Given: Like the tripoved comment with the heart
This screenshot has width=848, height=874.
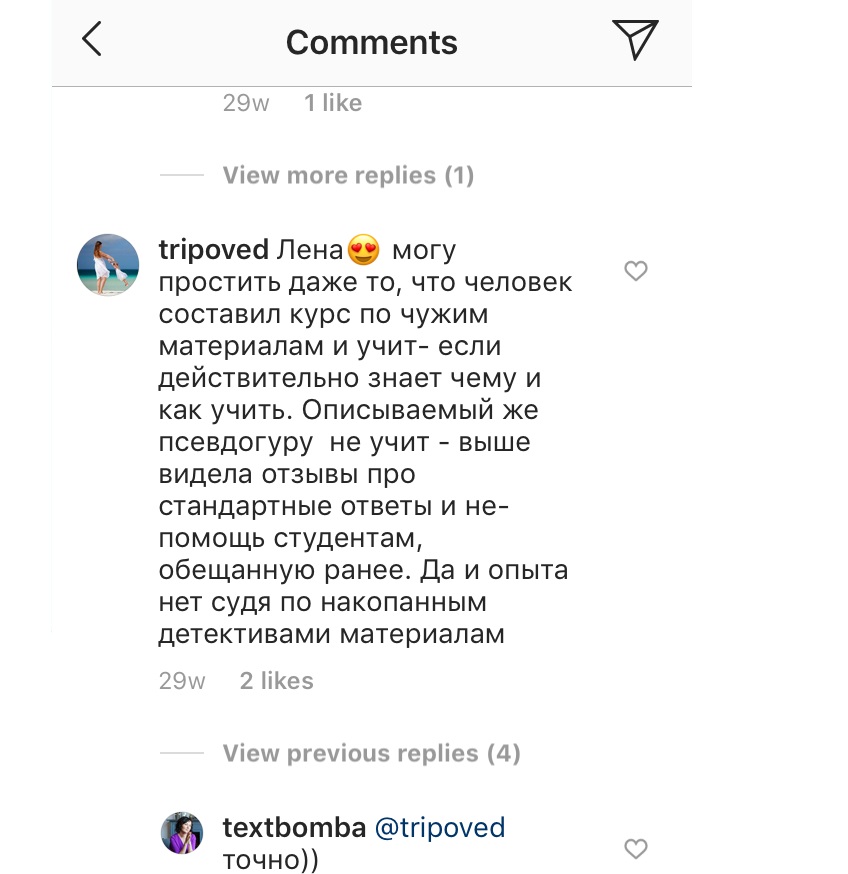Looking at the screenshot, I should click(636, 271).
